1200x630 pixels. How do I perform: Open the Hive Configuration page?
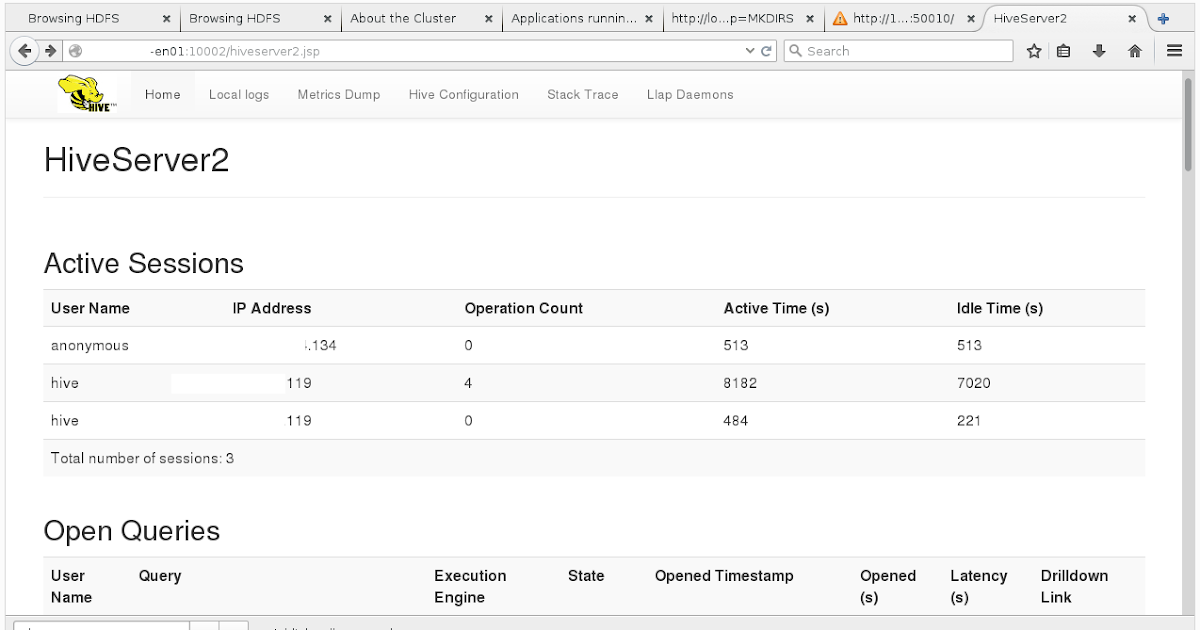(463, 94)
